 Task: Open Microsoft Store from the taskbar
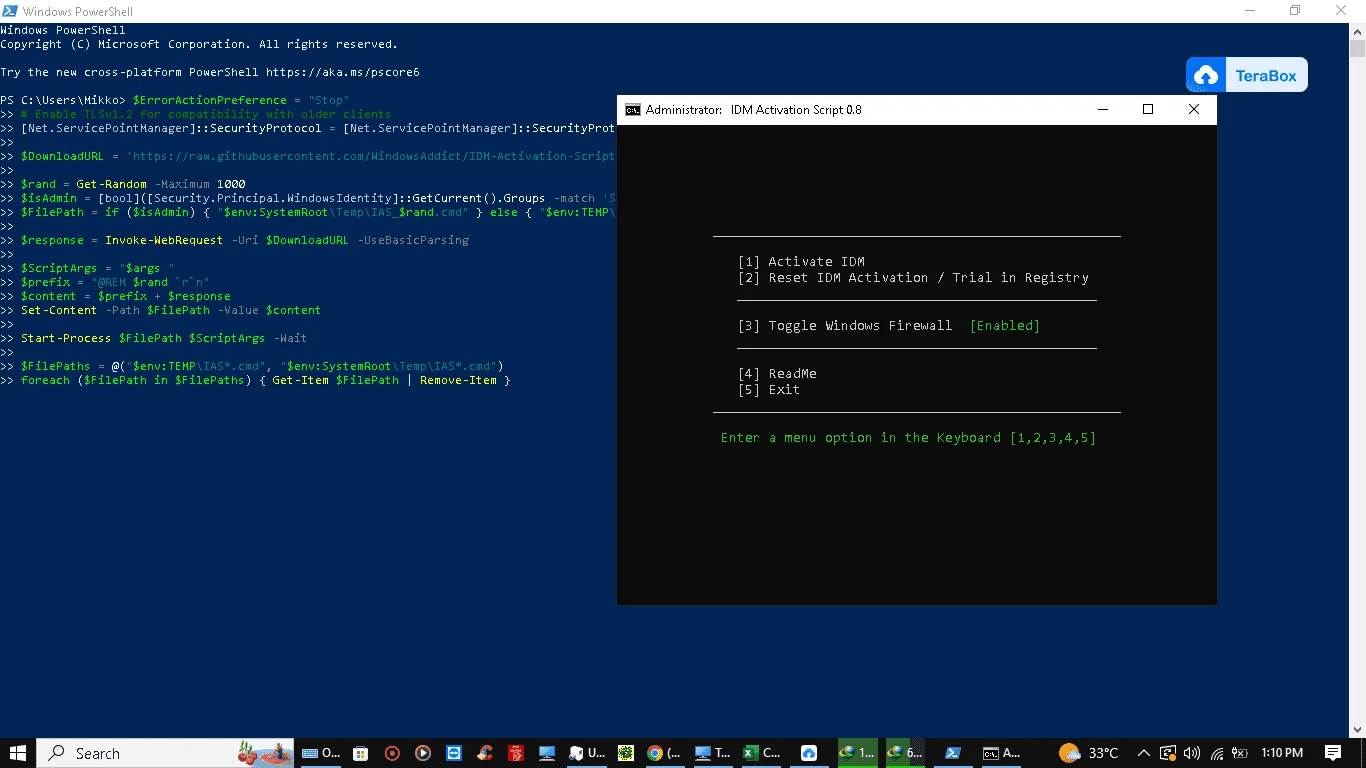point(361,753)
